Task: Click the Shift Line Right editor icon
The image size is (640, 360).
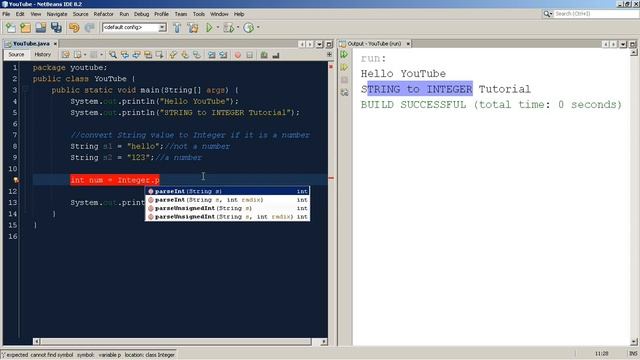Action: (x=223, y=55)
